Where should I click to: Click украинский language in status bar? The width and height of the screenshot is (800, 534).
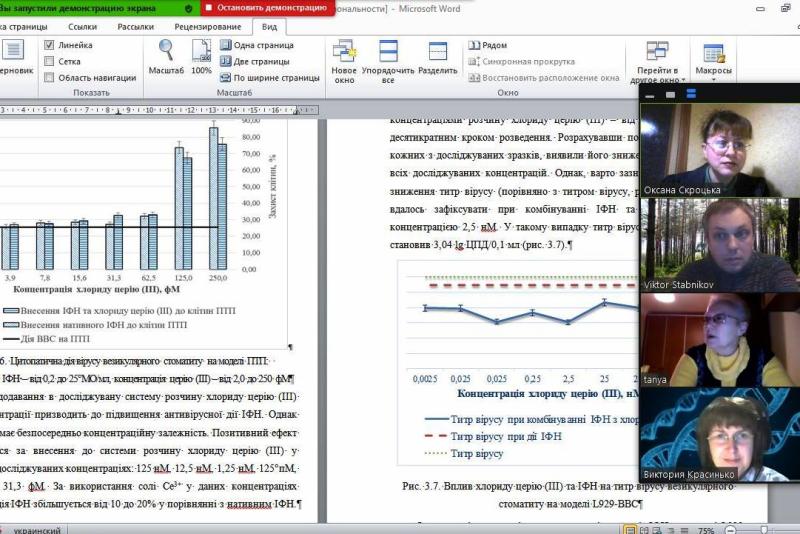tap(37, 530)
